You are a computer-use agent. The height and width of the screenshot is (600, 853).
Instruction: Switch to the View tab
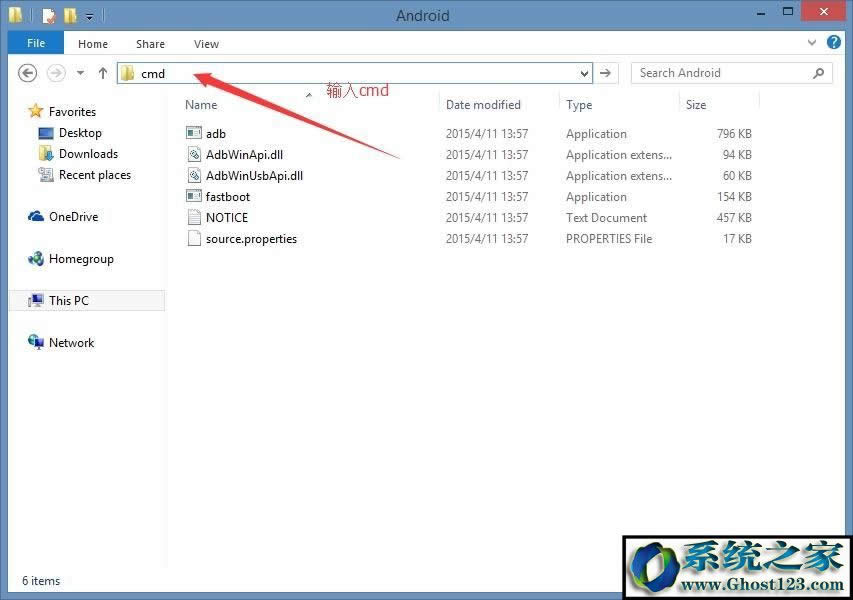pos(206,44)
